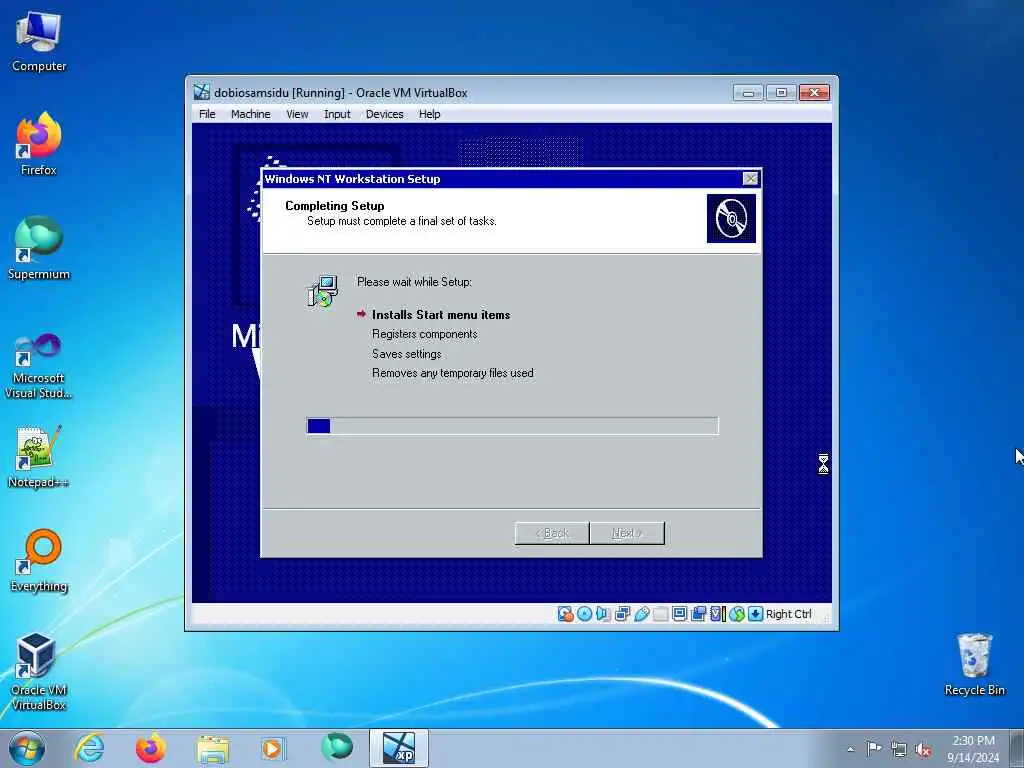Open the Windows Start menu
This screenshot has height=768, width=1024.
click(27, 748)
